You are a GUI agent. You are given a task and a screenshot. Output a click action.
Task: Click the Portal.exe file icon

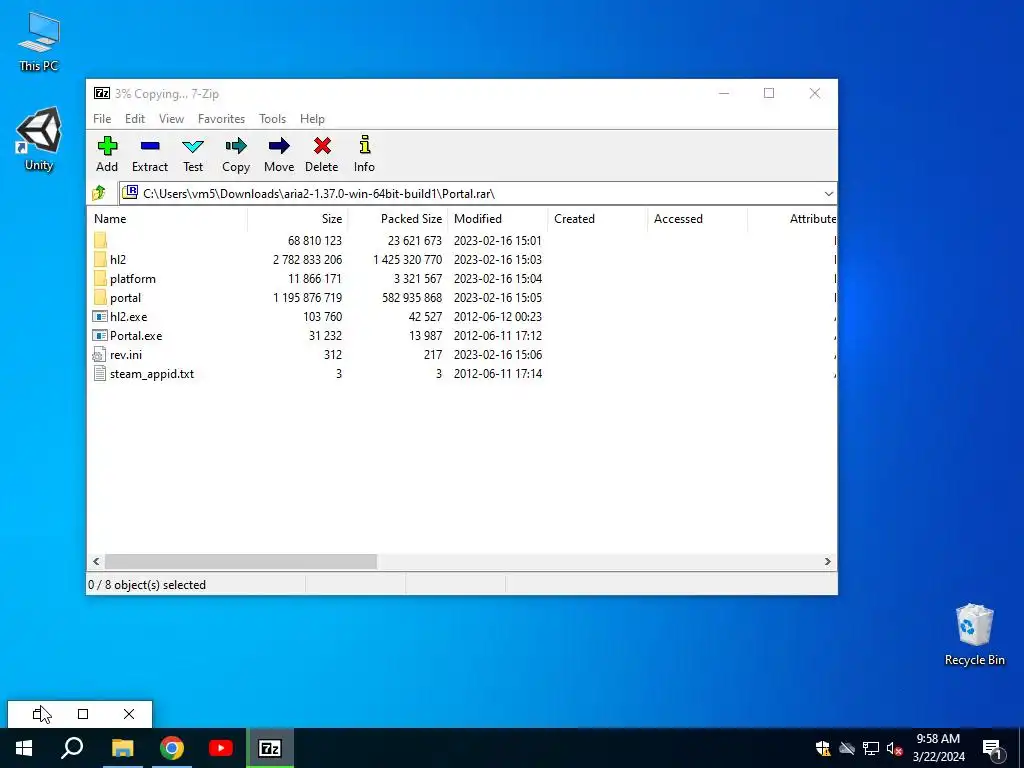pyautogui.click(x=99, y=336)
